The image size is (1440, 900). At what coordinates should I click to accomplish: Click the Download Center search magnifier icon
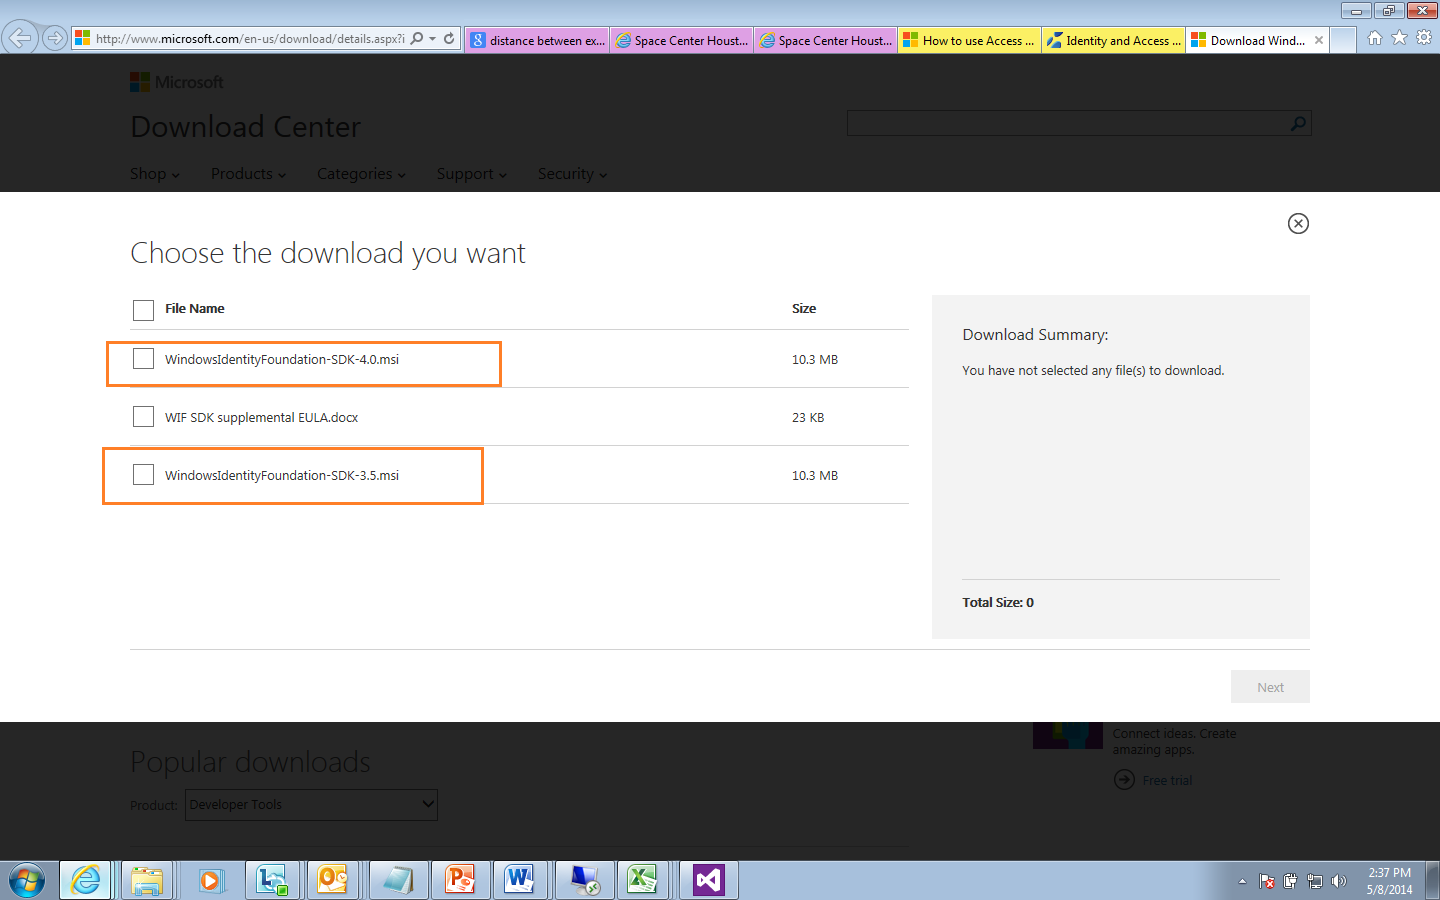[1298, 123]
